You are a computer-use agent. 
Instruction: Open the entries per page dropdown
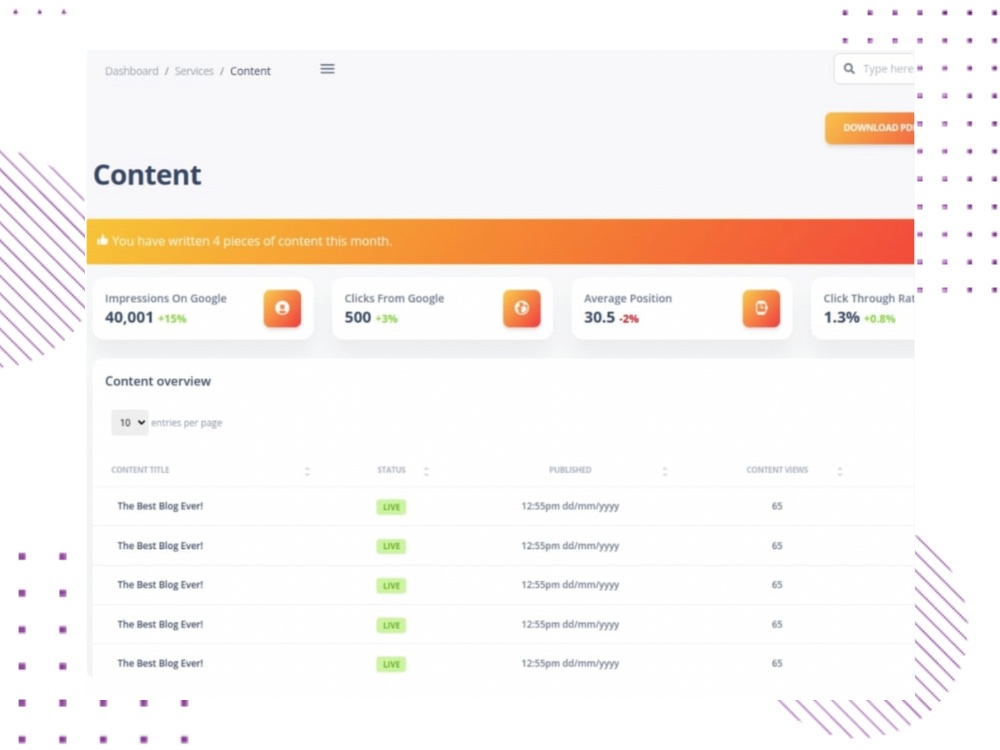pos(129,422)
